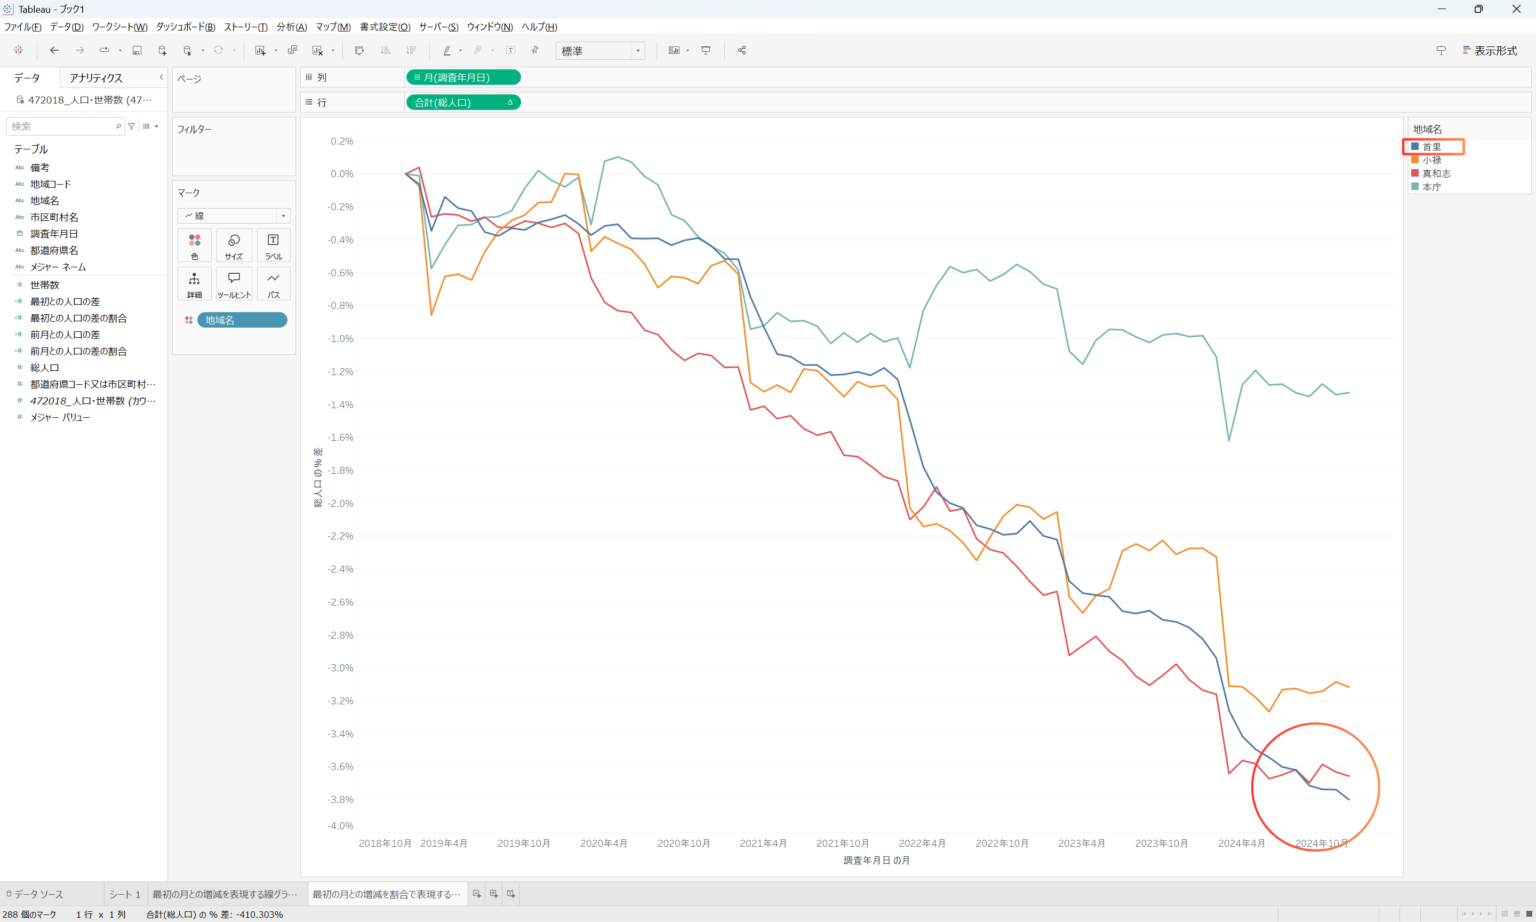
Task: Click the Detail (詳細) marks card
Action: click(x=194, y=284)
